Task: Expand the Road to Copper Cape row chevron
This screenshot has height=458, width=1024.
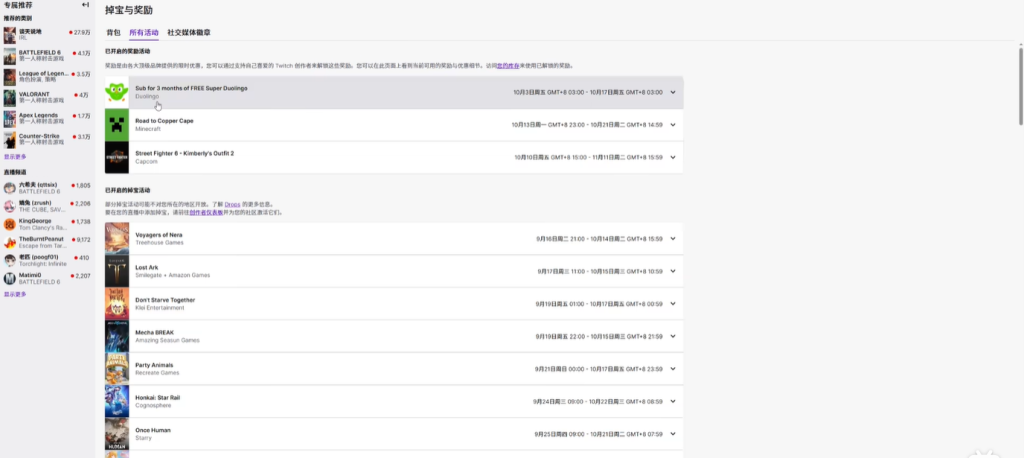Action: 673,125
